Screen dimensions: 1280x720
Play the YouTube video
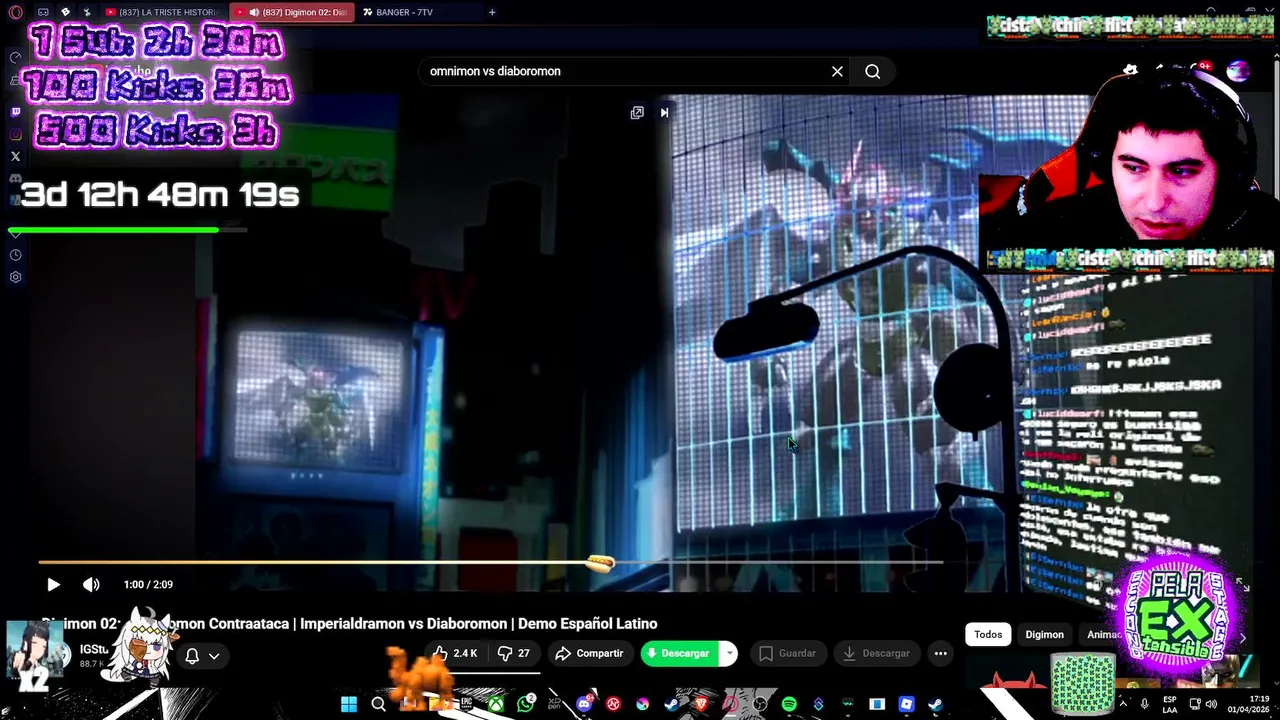coord(53,585)
